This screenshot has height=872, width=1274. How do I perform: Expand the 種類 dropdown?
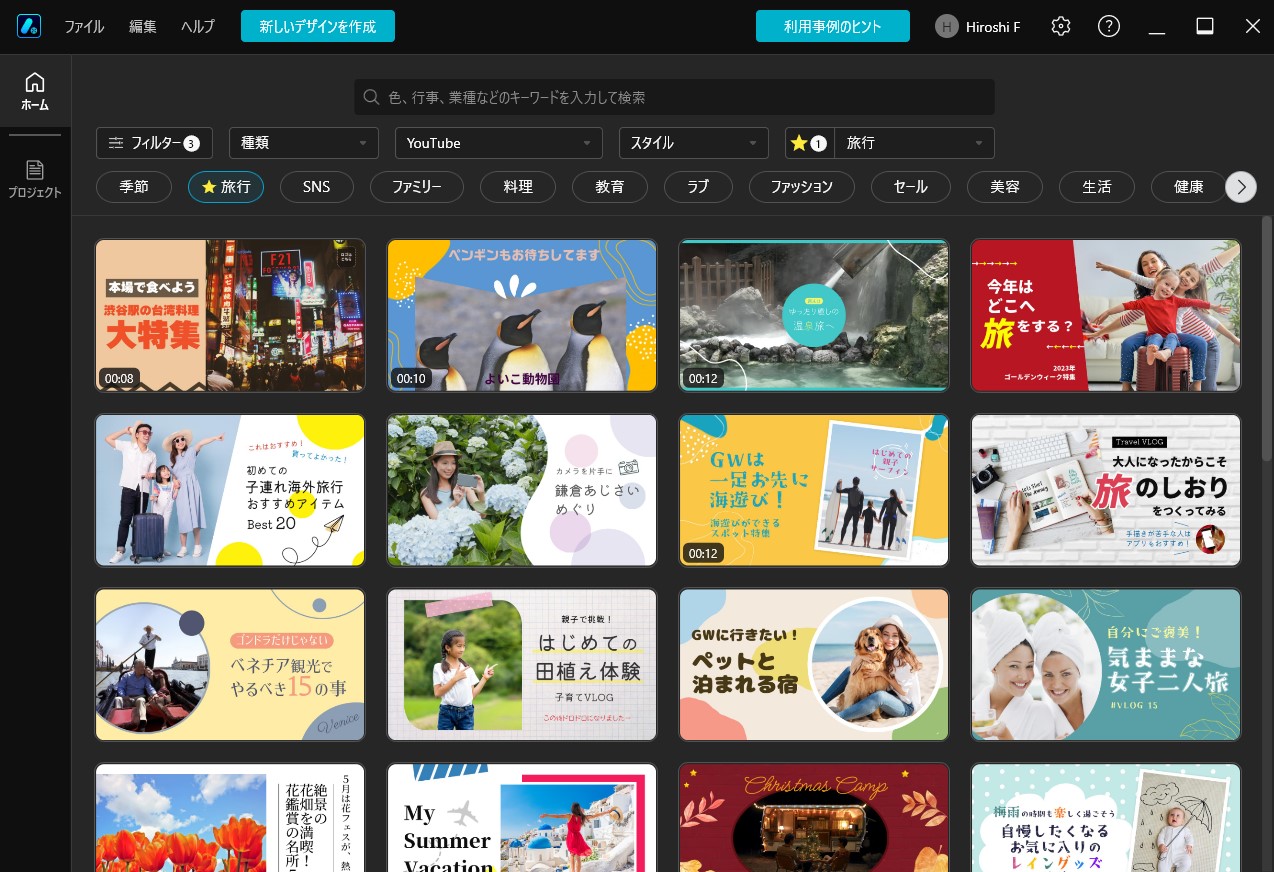point(303,143)
